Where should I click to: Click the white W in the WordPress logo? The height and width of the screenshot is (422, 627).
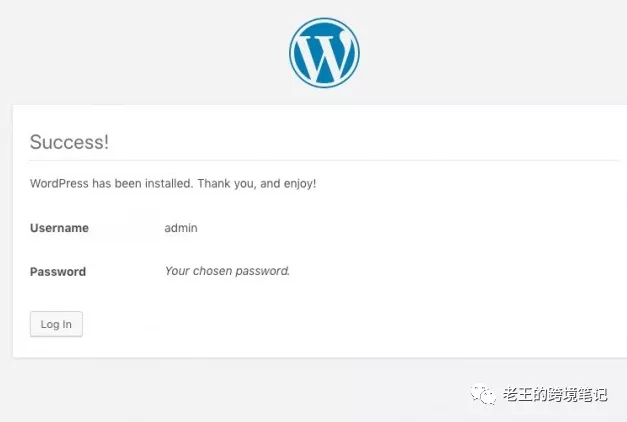(x=324, y=53)
